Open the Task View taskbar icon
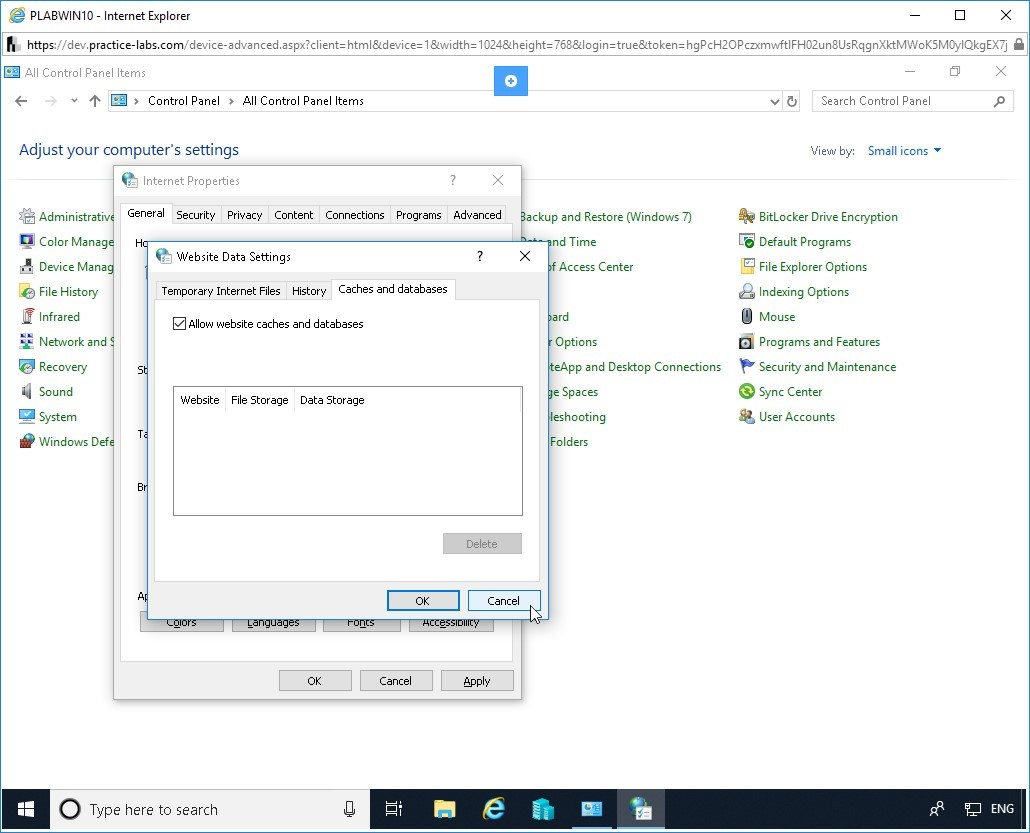This screenshot has height=833, width=1030. [393, 809]
